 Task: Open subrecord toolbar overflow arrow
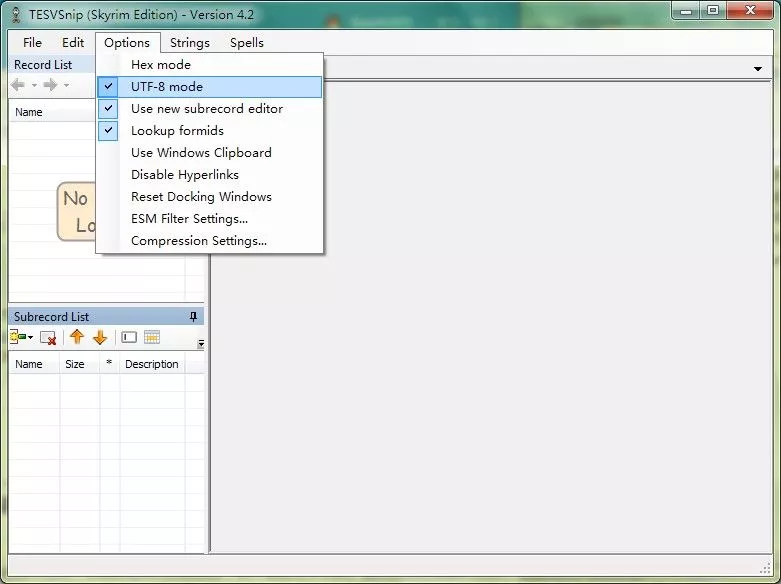(x=201, y=343)
